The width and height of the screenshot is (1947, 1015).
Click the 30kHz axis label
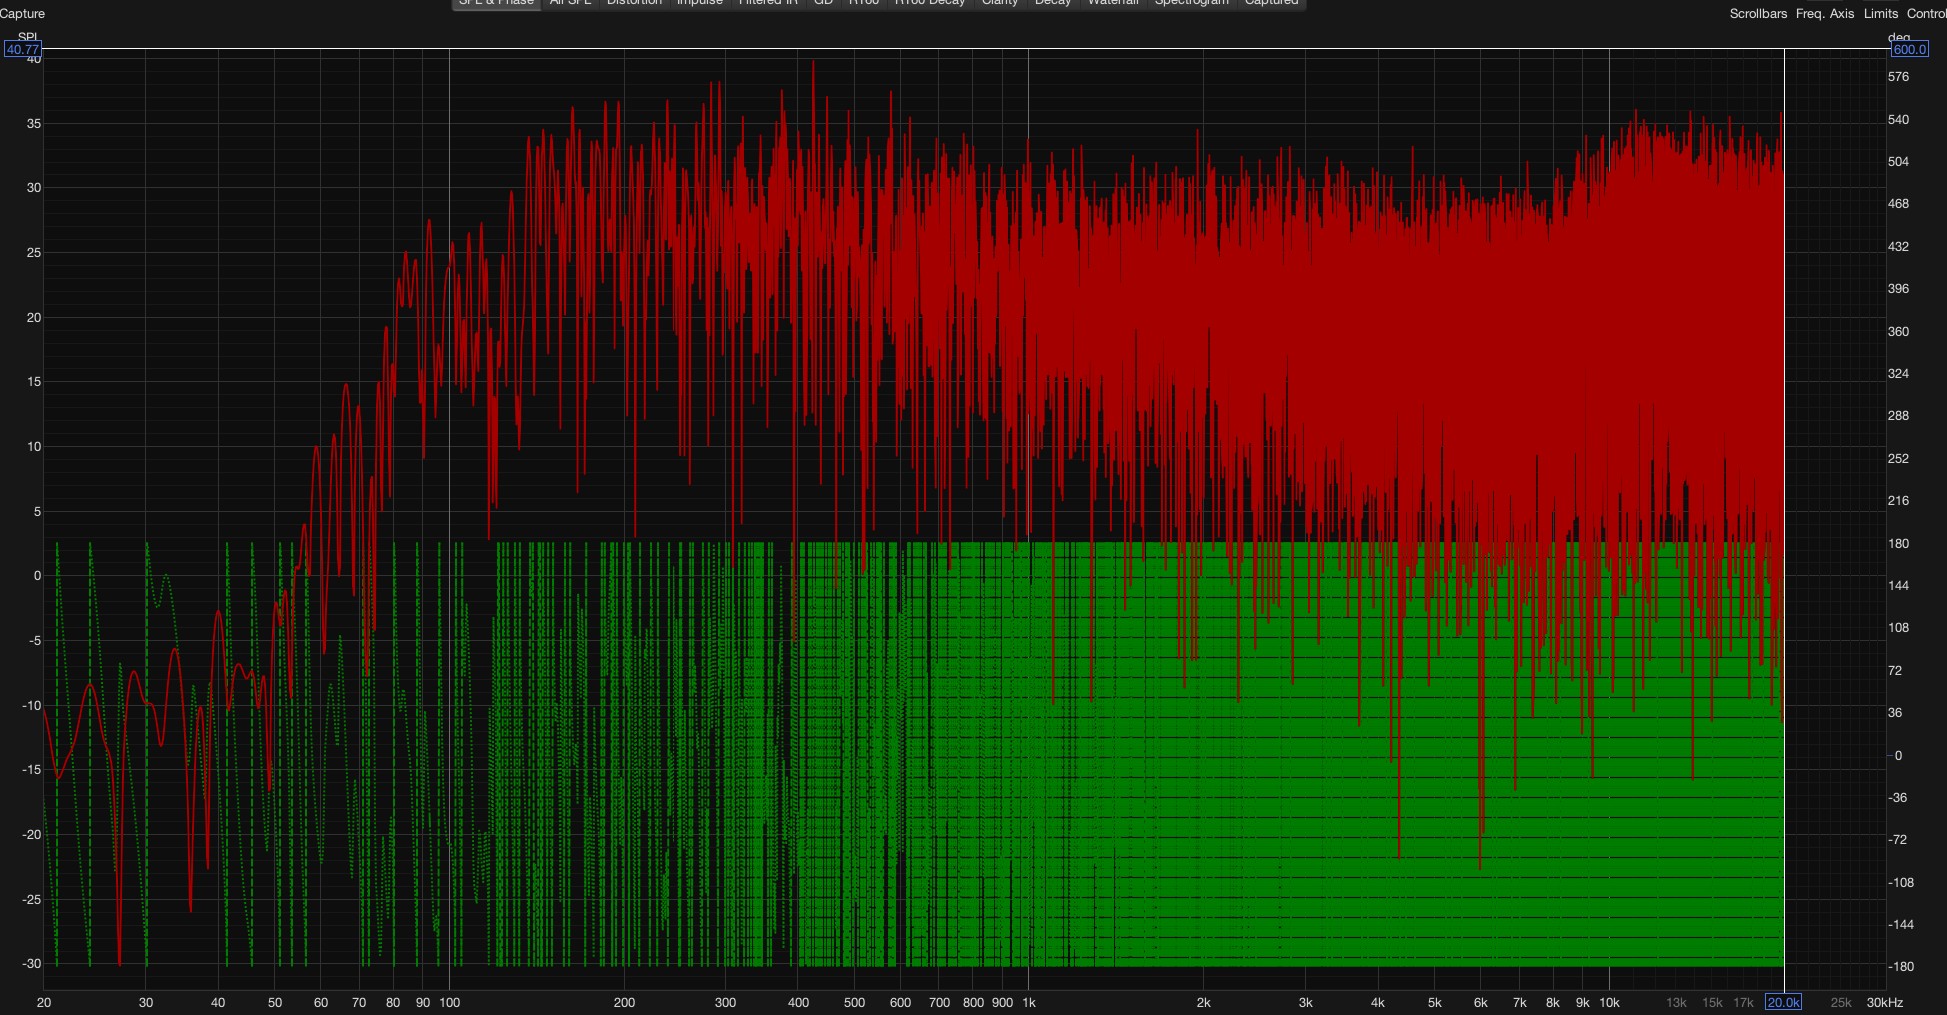(1885, 1002)
